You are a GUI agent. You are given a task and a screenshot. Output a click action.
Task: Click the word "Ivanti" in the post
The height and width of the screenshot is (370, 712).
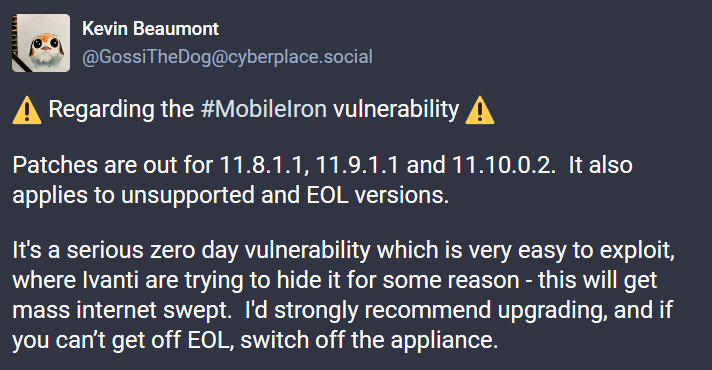111,280
